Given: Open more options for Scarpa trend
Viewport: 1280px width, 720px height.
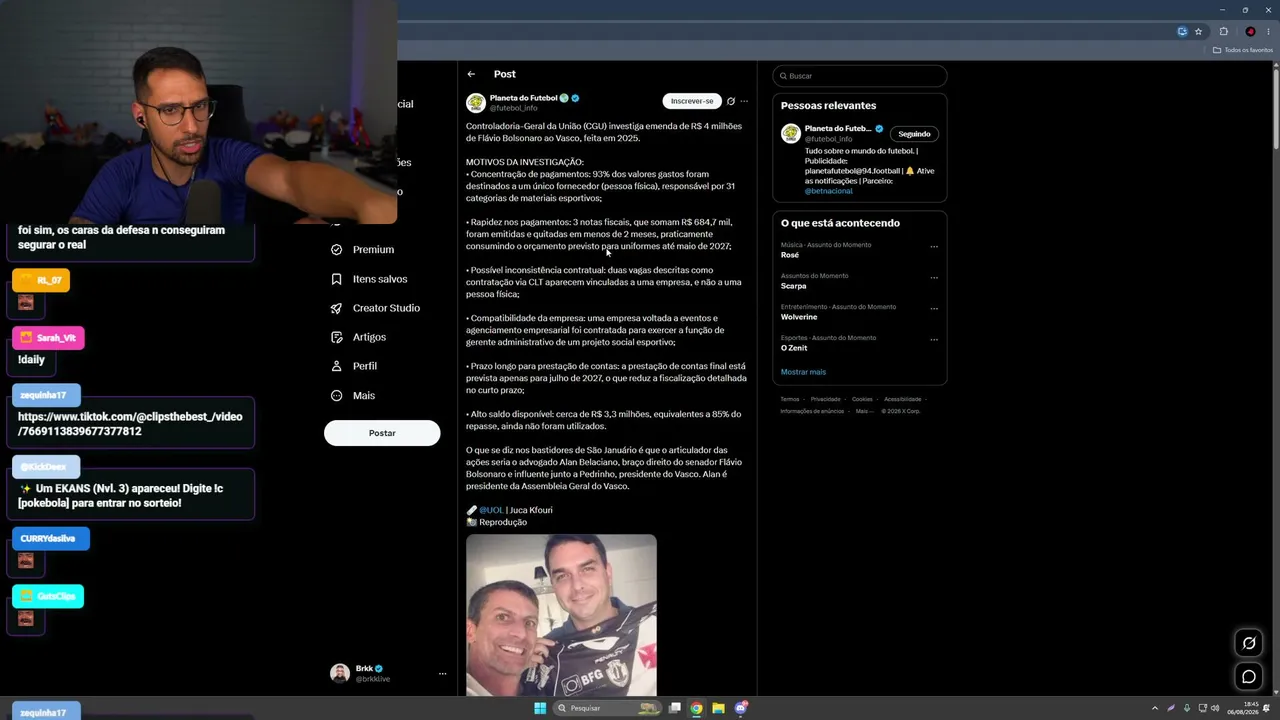Looking at the screenshot, I should pyautogui.click(x=934, y=277).
